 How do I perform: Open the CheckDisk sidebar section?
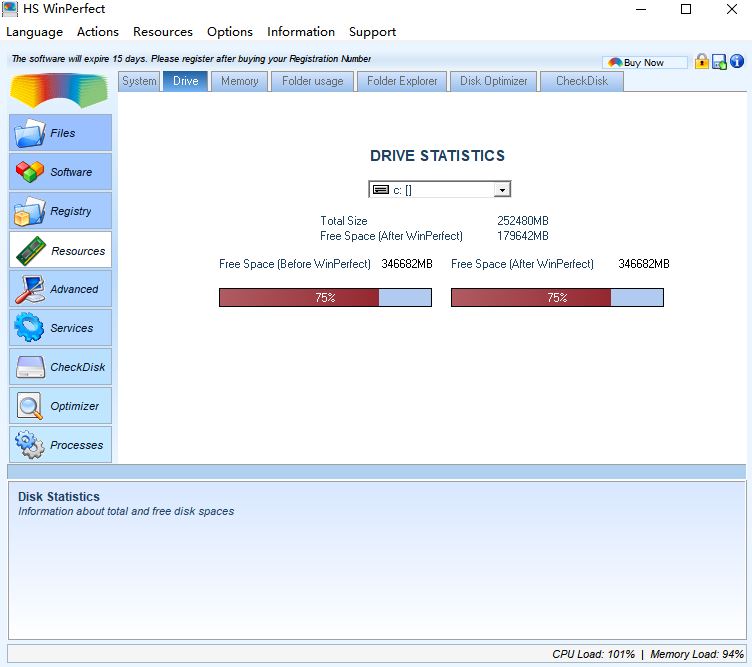(60, 367)
